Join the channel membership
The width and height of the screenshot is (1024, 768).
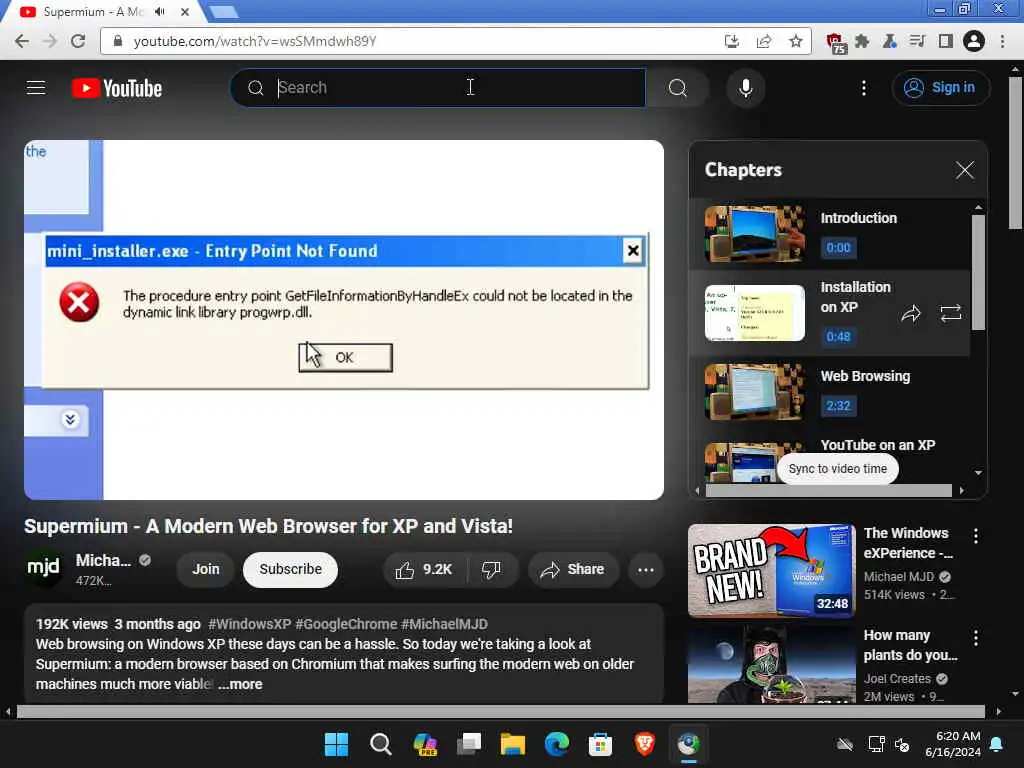pyautogui.click(x=206, y=569)
